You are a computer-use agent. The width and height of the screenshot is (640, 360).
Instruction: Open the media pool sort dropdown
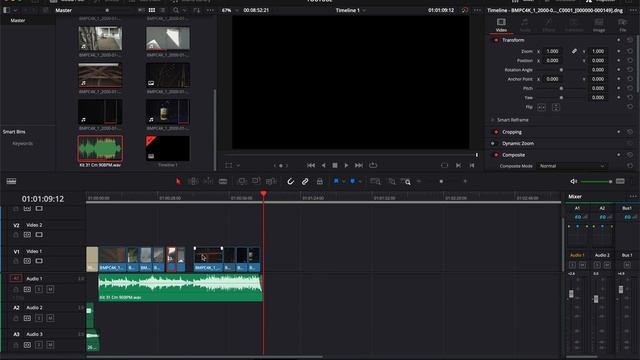point(197,10)
